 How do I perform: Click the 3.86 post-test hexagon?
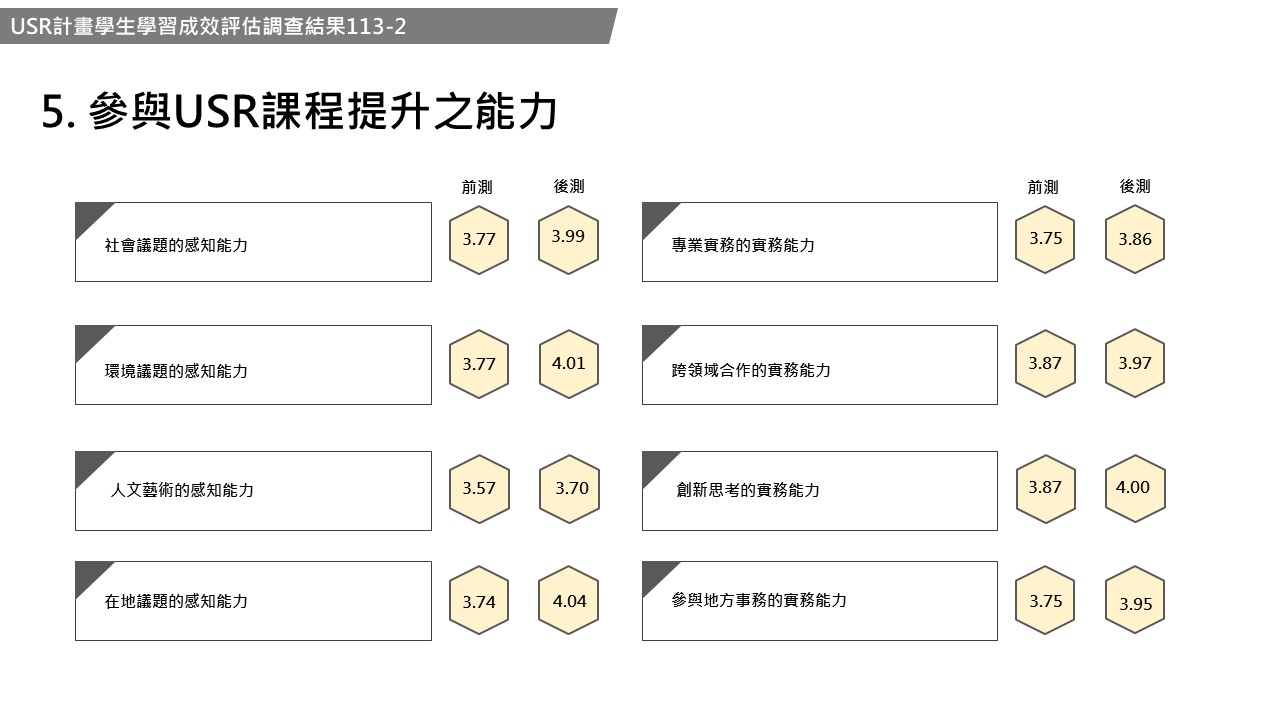click(1135, 240)
